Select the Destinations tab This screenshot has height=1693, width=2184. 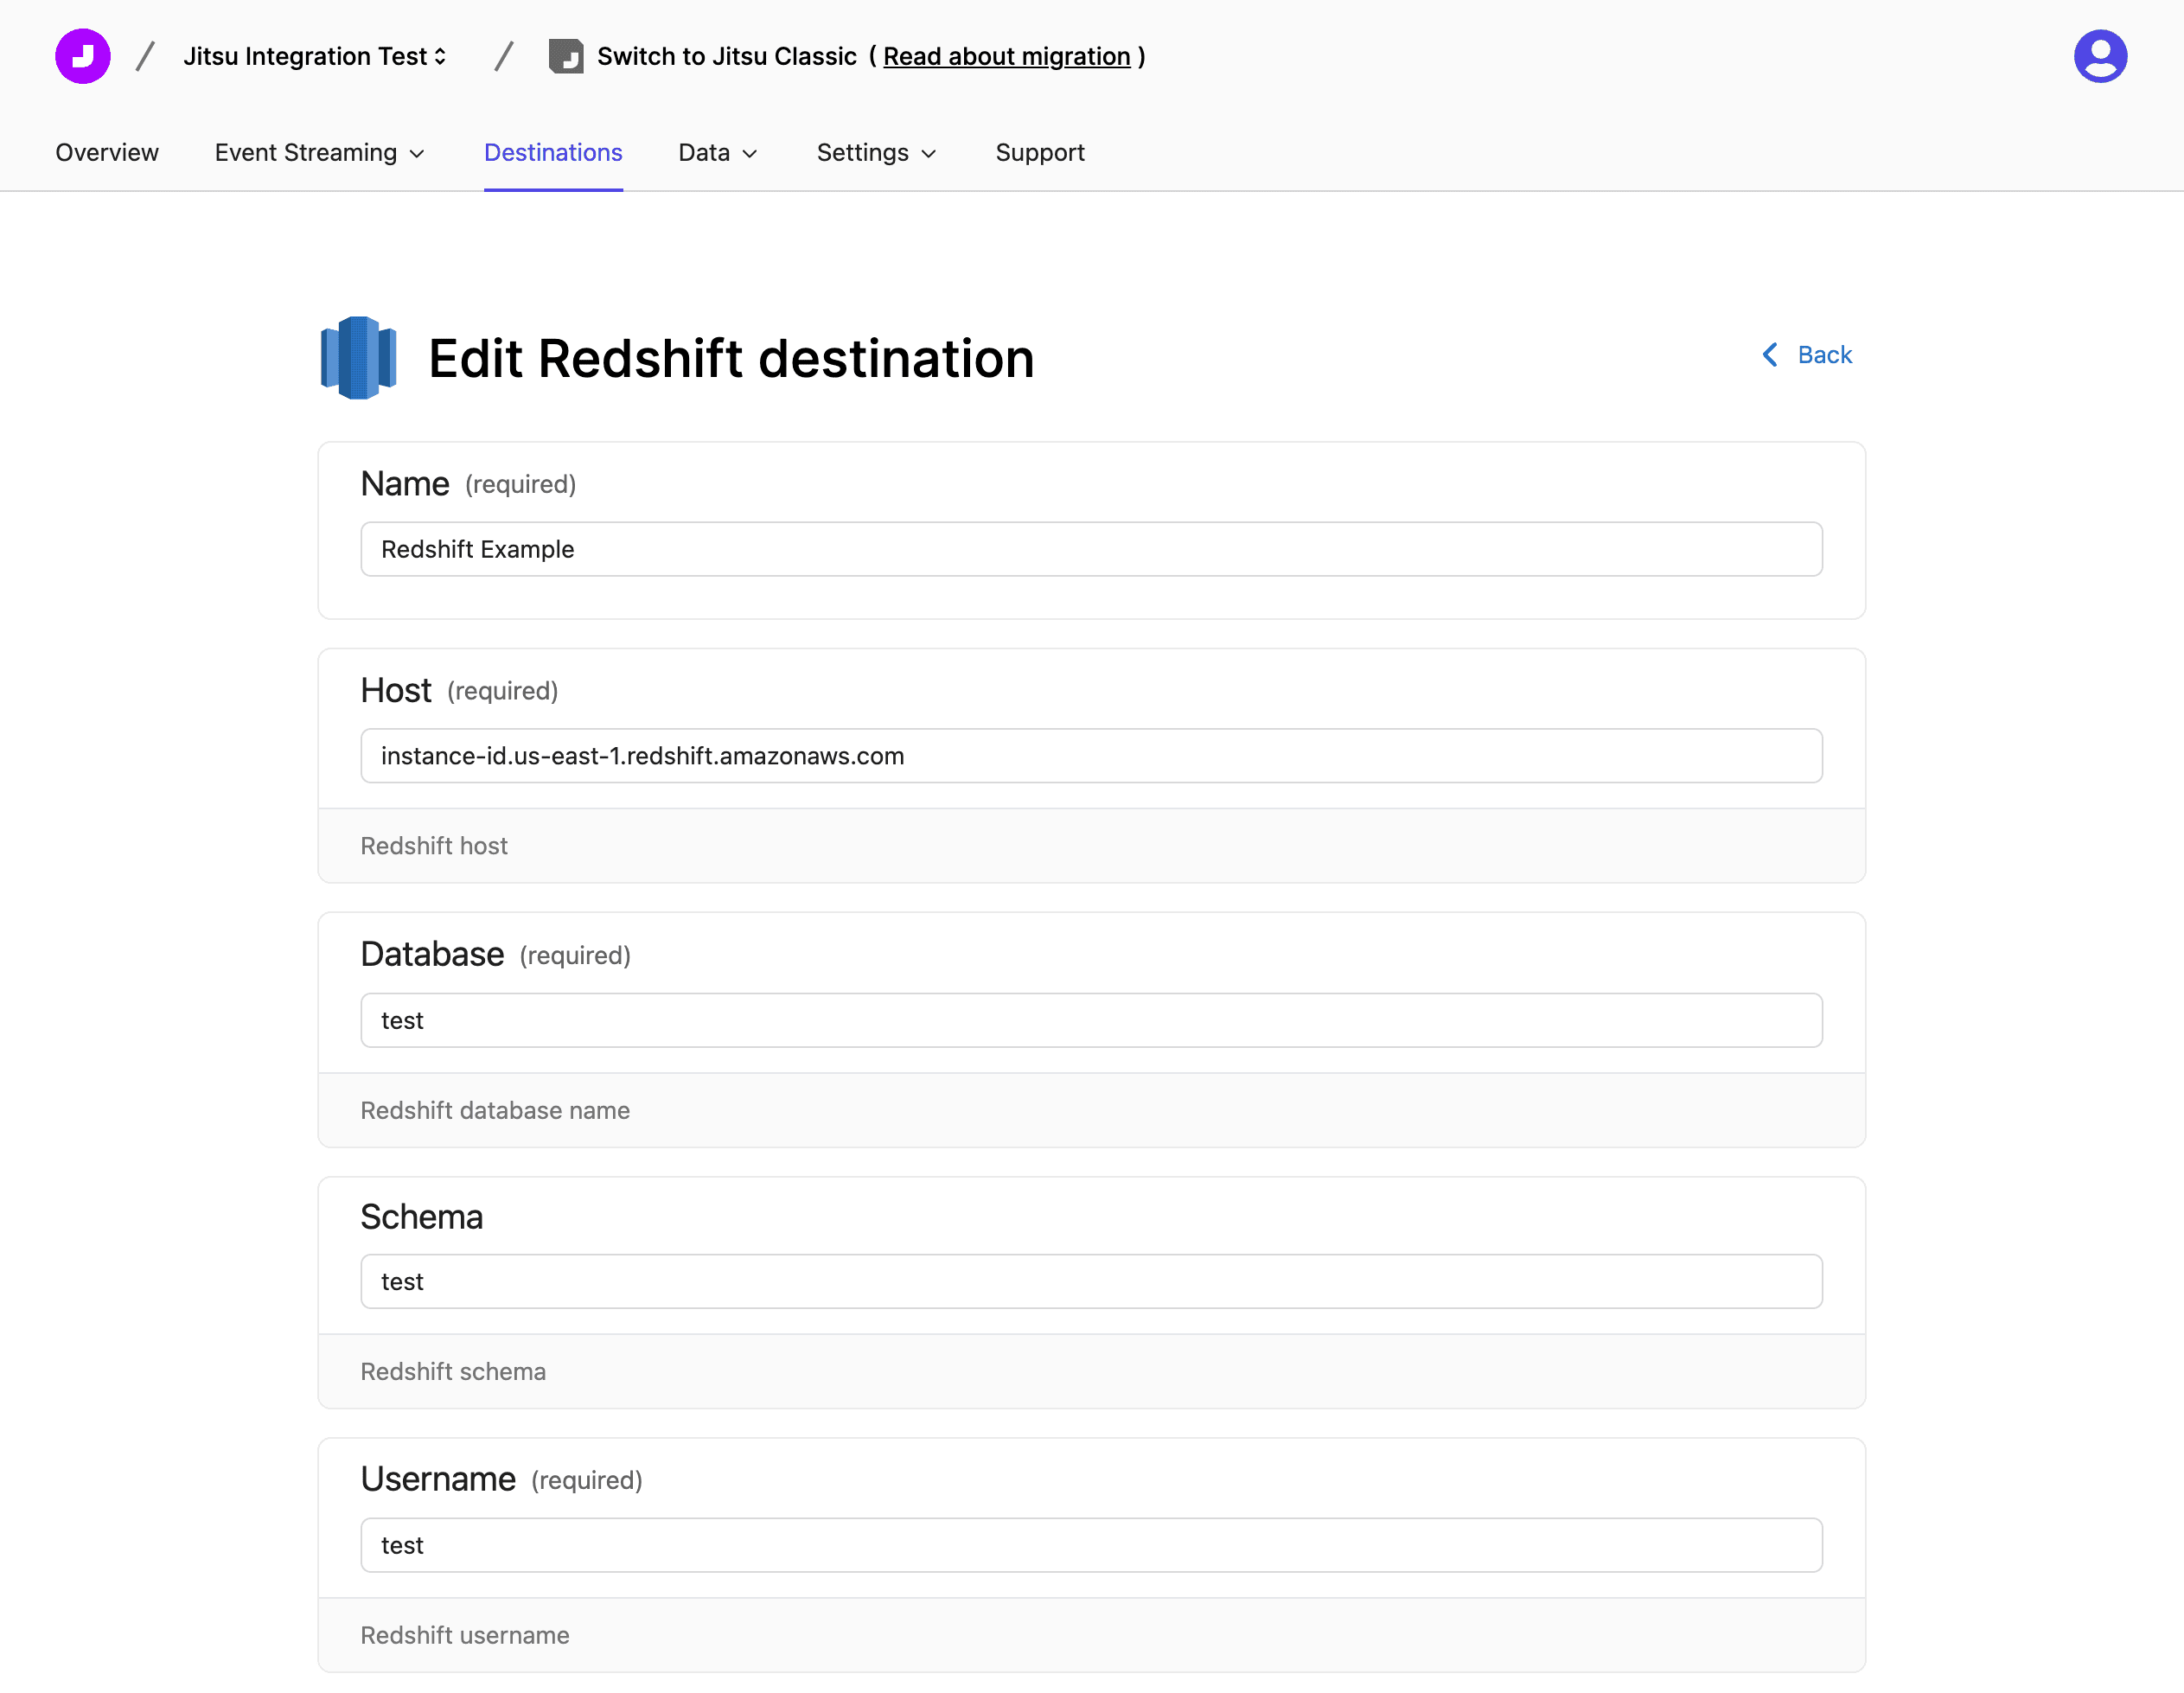coord(553,153)
